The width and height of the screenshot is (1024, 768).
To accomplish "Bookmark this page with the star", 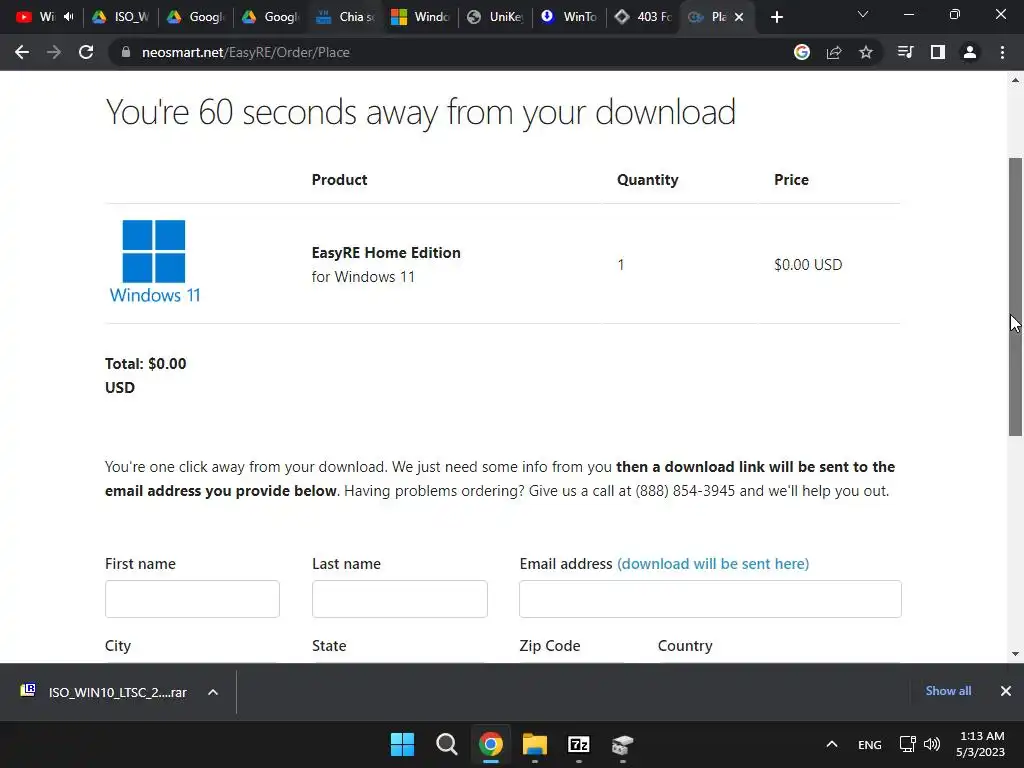I will (866, 52).
